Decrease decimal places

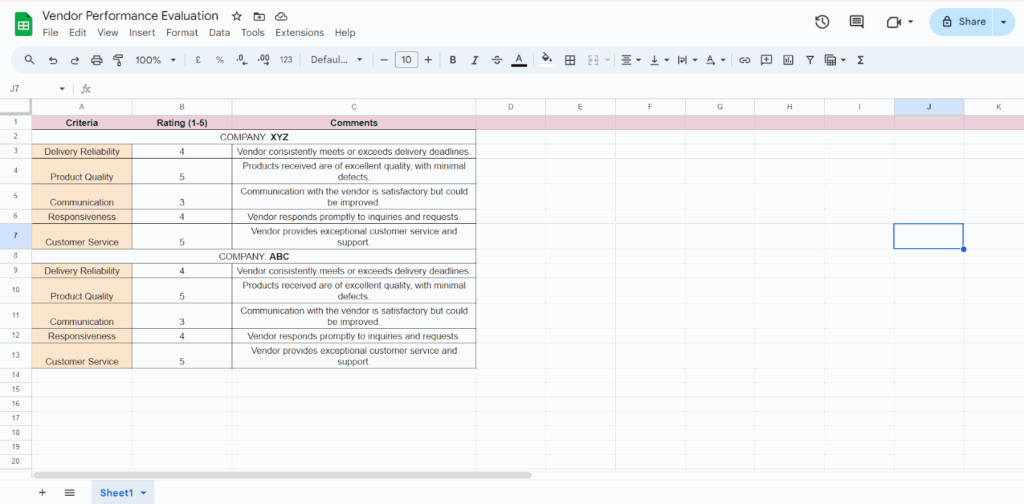(242, 60)
